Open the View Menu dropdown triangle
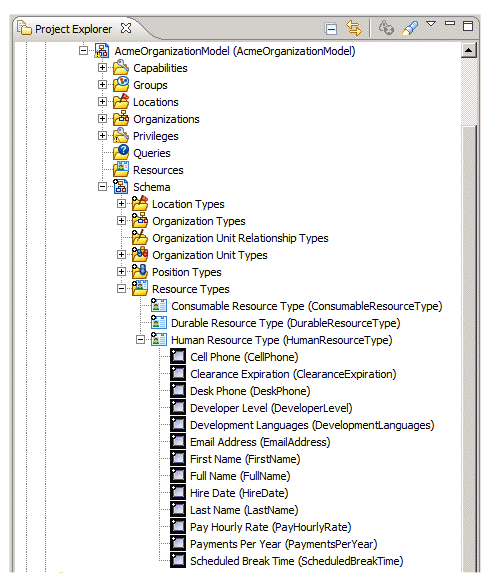The image size is (488, 579). point(431,24)
